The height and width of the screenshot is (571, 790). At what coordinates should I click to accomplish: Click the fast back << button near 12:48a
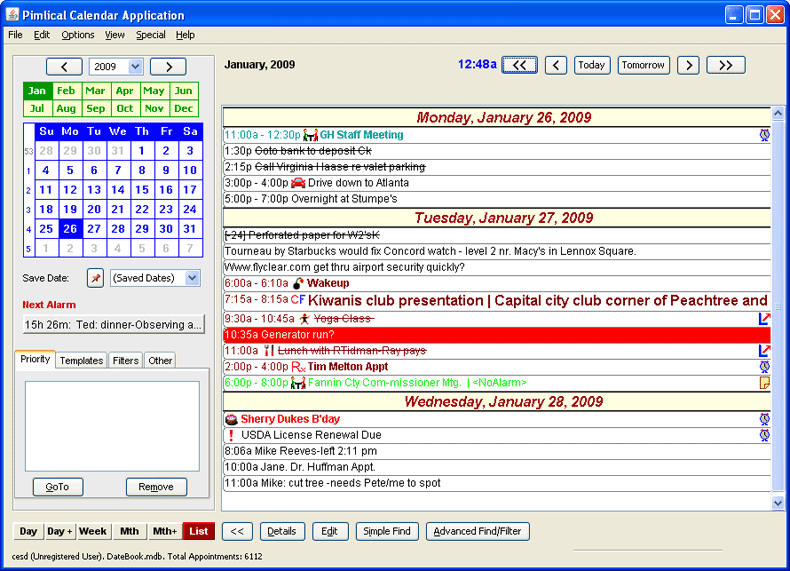coord(519,65)
